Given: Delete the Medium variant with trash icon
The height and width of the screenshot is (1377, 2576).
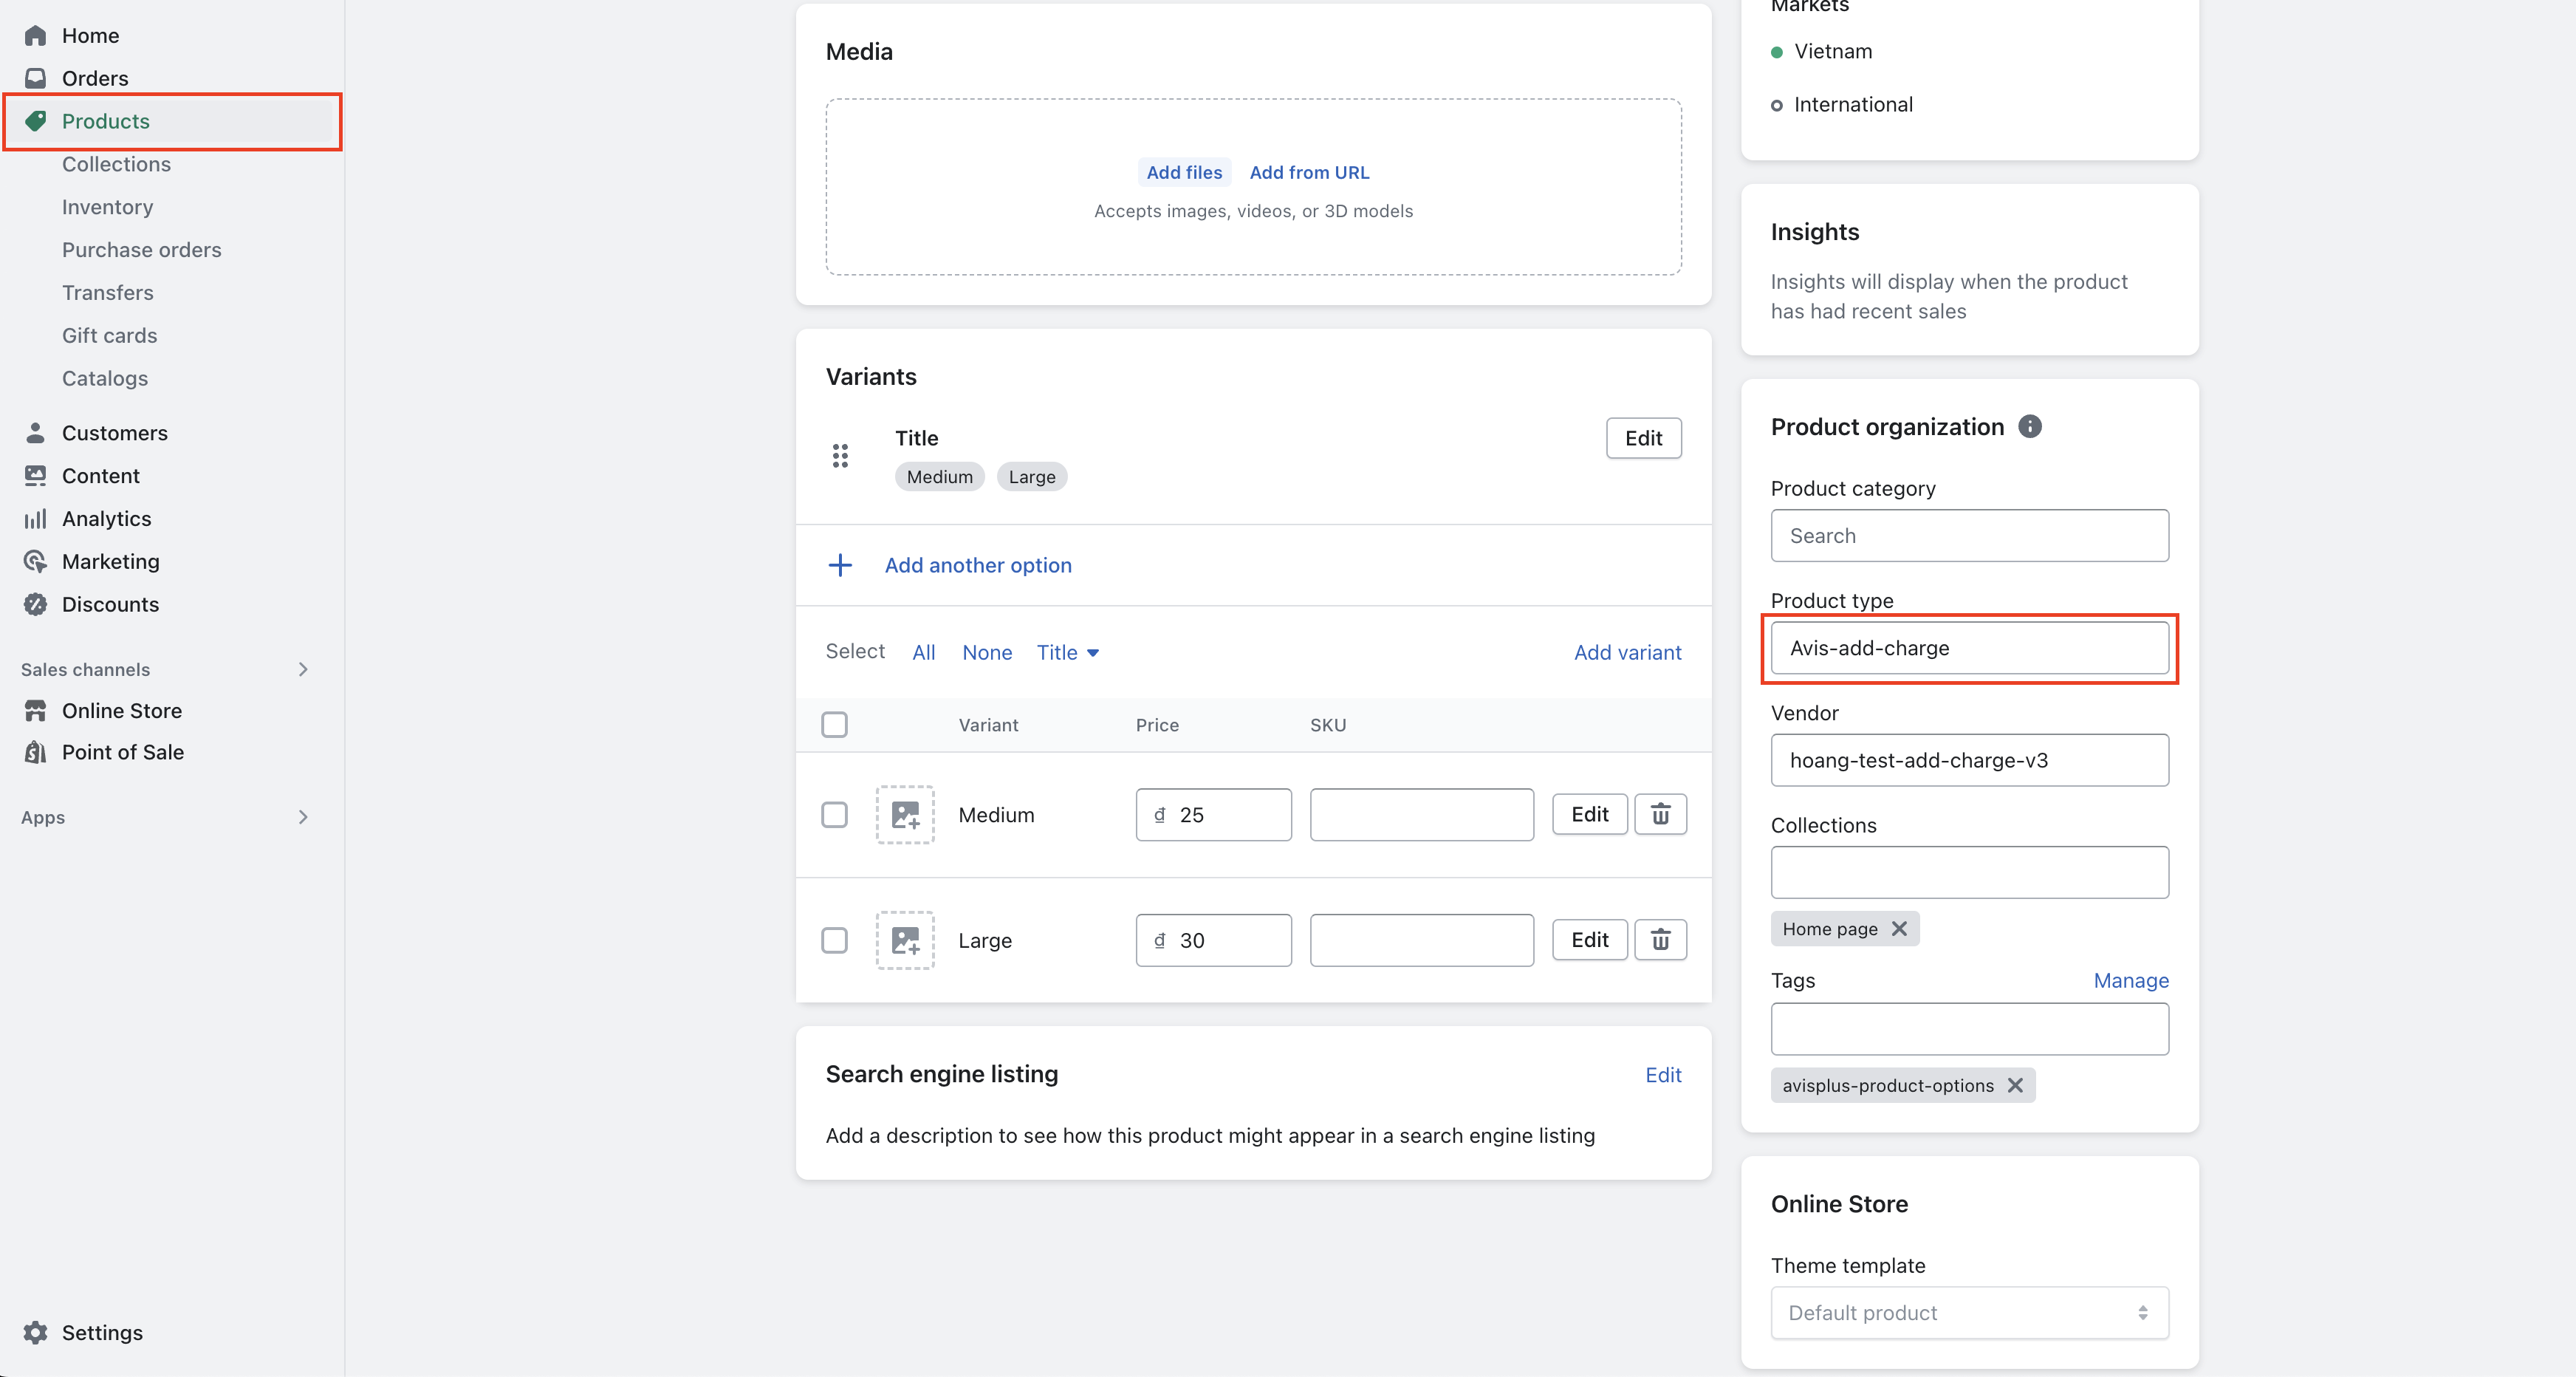Looking at the screenshot, I should [1660, 814].
